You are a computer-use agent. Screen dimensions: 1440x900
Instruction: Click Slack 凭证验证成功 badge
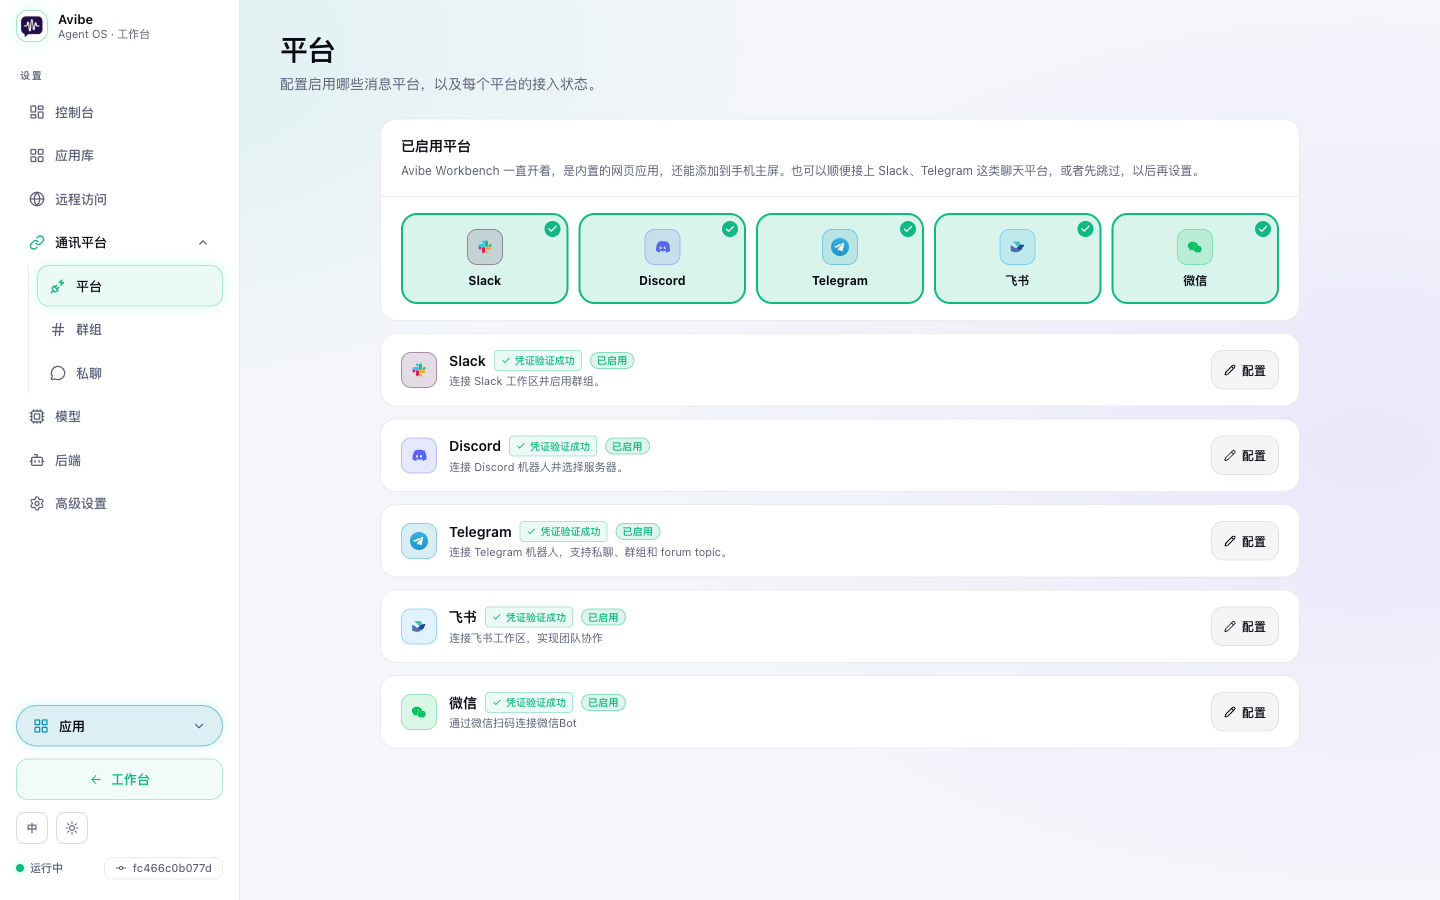coord(538,361)
